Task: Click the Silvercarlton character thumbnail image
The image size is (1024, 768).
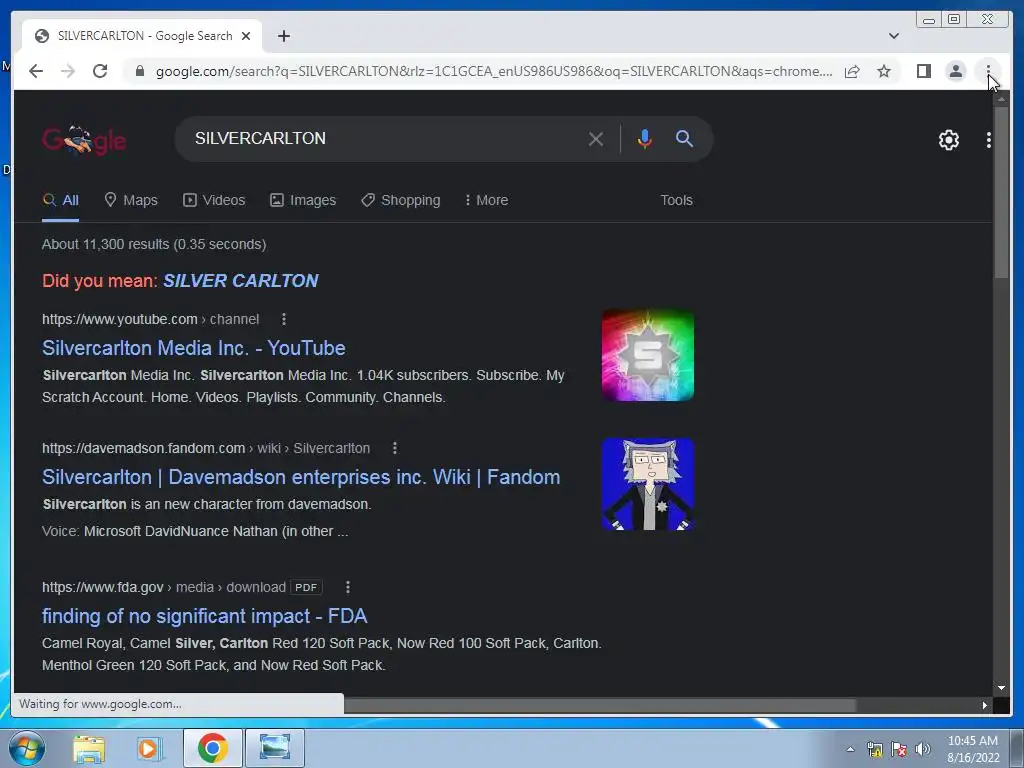Action: tap(648, 485)
